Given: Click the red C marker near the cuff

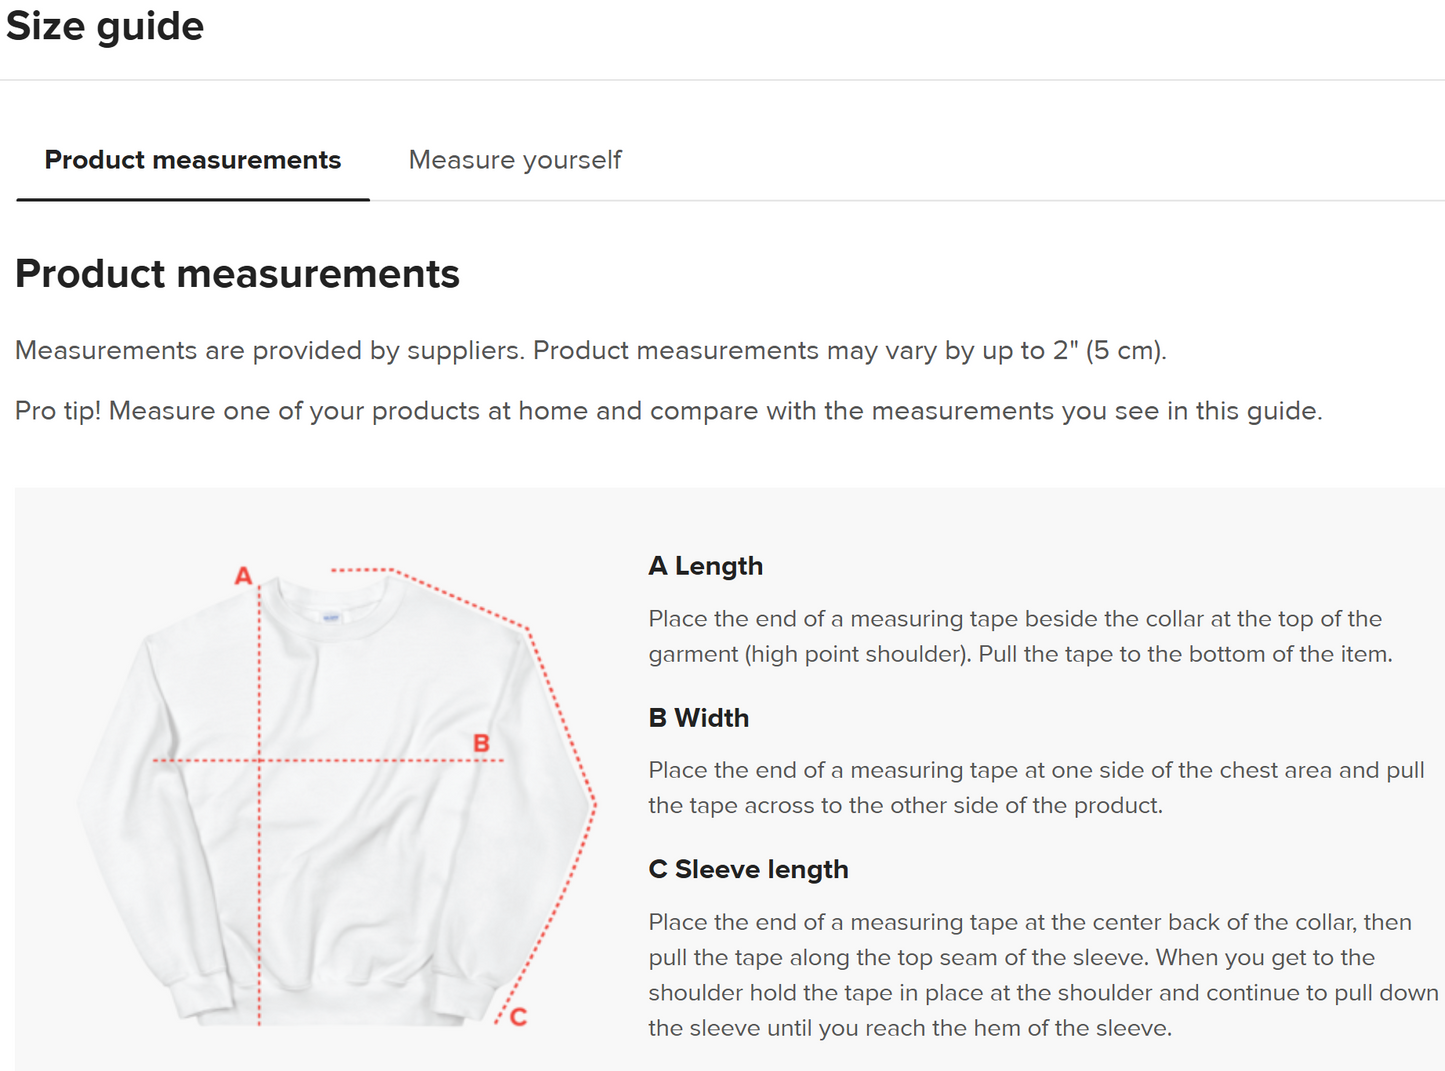Looking at the screenshot, I should [x=518, y=1017].
